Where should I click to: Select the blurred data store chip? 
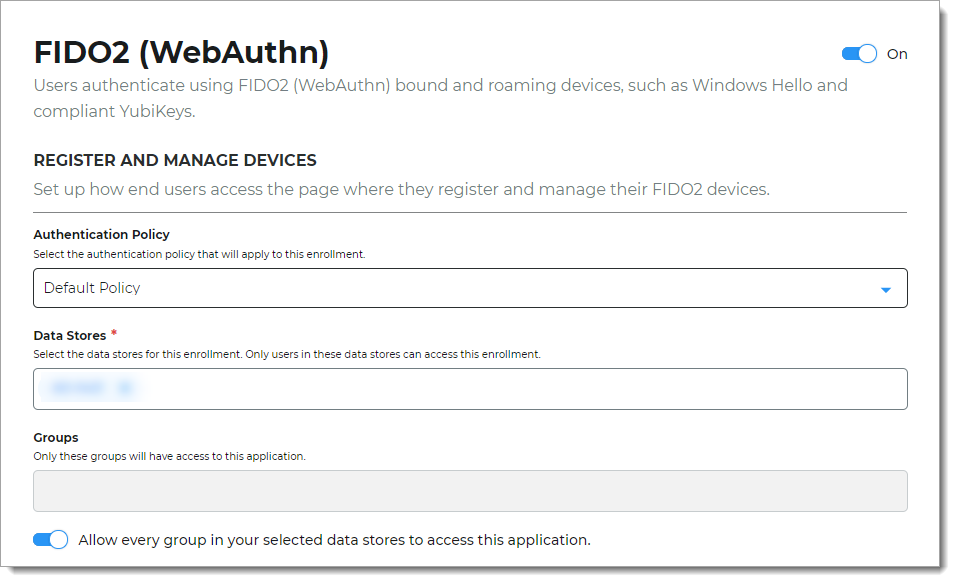pyautogui.click(x=78, y=389)
